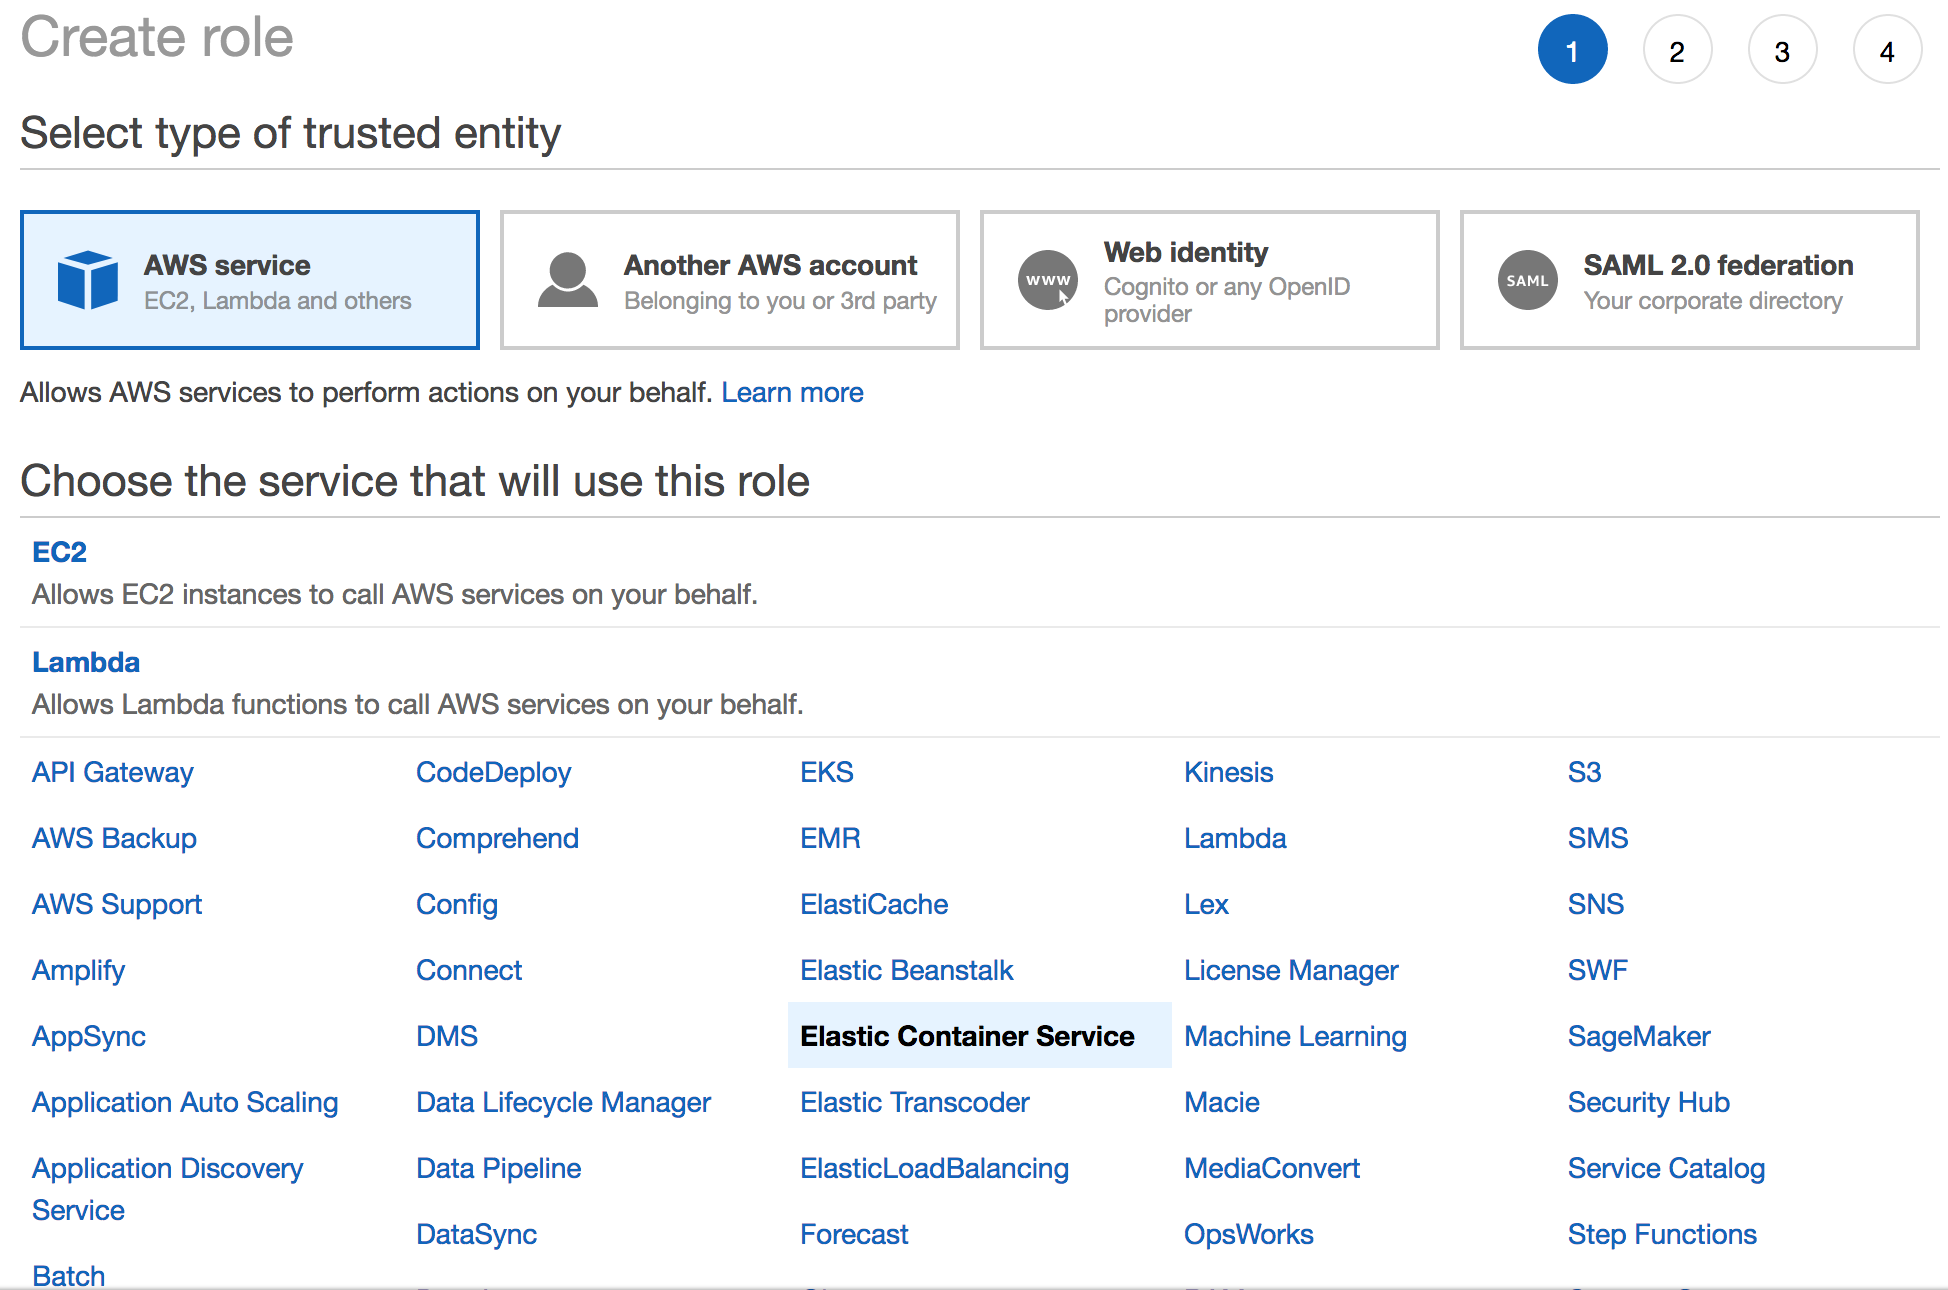Go to step 3 circle
This screenshot has width=1948, height=1290.
click(1782, 50)
